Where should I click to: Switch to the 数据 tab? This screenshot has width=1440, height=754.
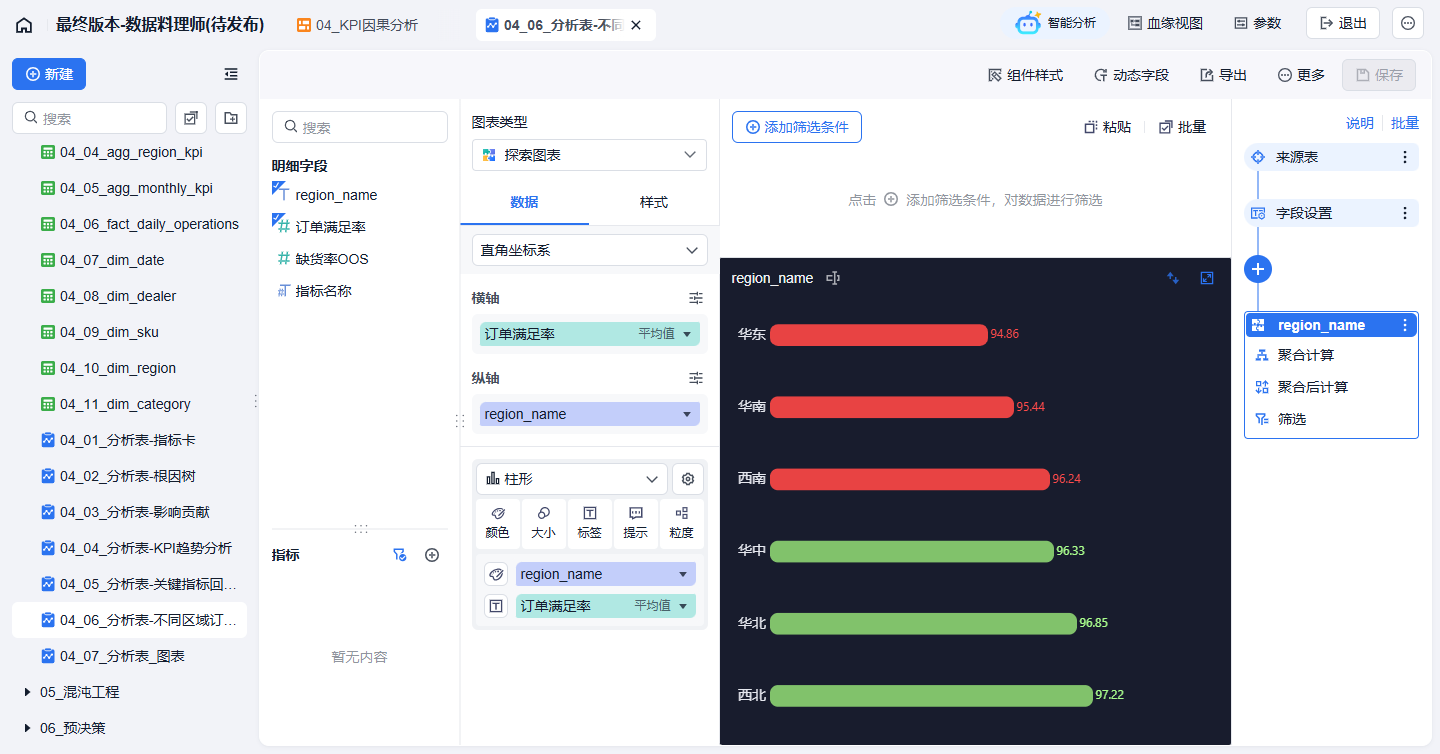(x=524, y=202)
